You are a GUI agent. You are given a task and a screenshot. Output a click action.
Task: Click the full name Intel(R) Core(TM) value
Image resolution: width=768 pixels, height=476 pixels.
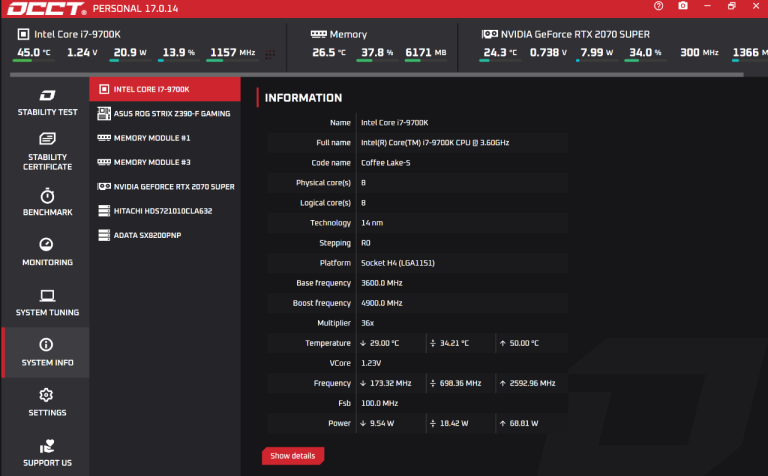435,143
